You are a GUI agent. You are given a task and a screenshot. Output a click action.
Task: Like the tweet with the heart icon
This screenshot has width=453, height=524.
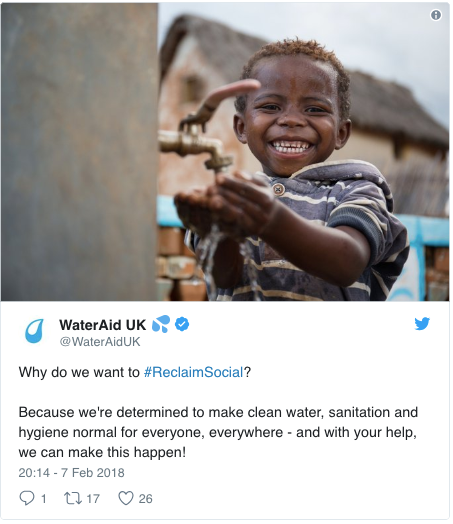point(126,498)
